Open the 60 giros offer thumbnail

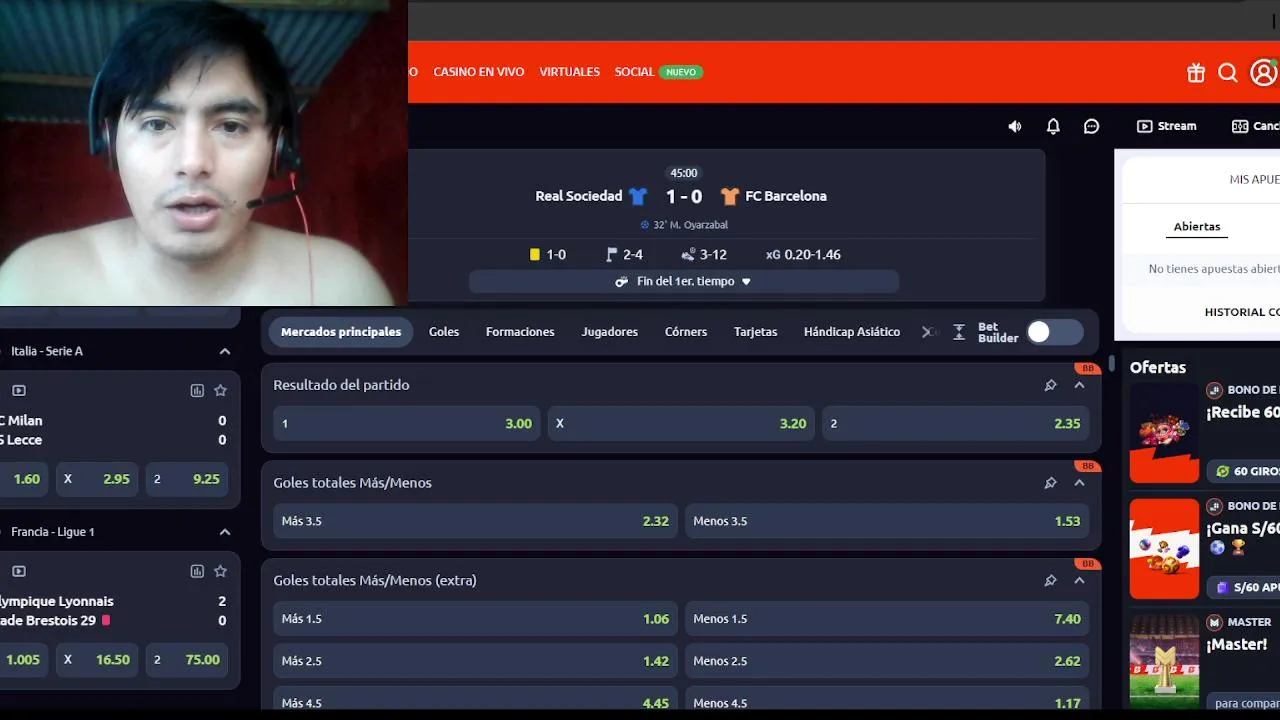coord(1164,434)
